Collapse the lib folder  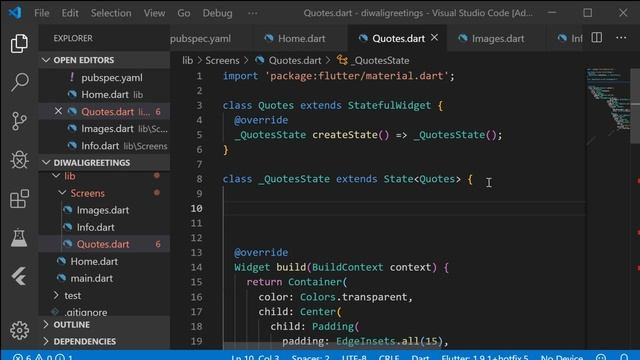pos(56,176)
